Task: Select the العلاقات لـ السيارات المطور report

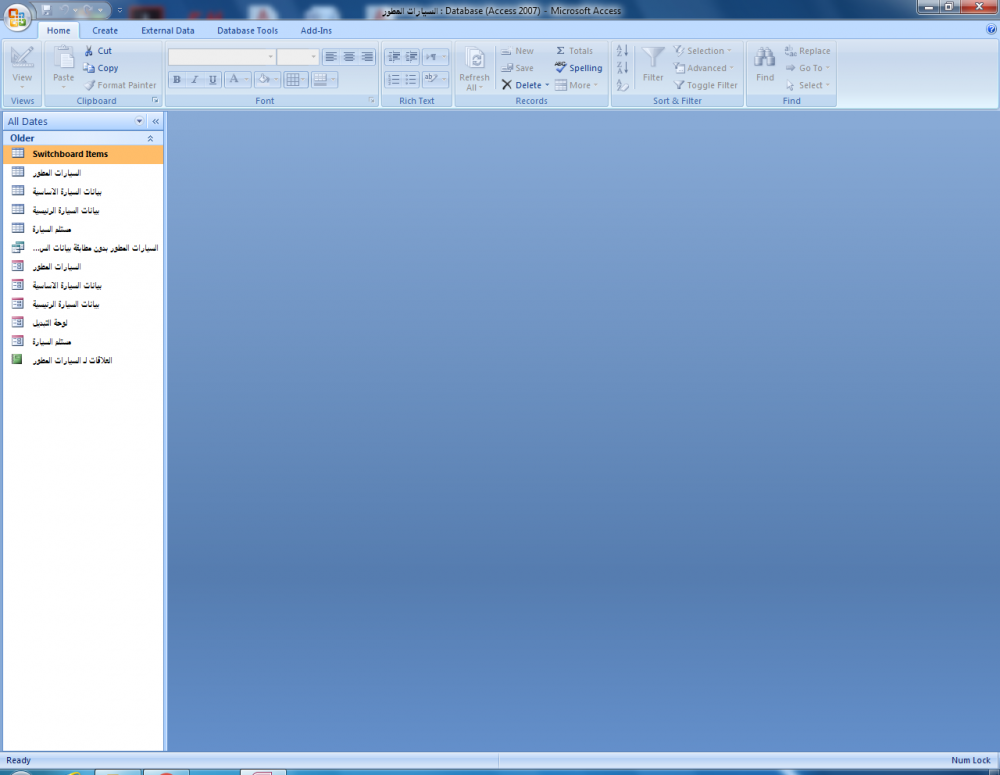Action: click(x=83, y=360)
